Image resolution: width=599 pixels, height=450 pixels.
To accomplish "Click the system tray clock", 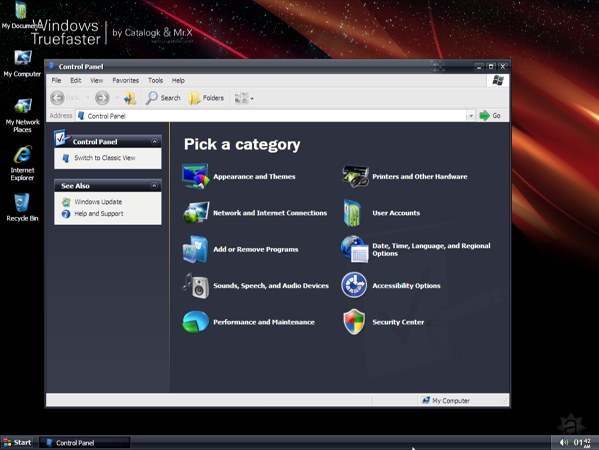I will [582, 442].
